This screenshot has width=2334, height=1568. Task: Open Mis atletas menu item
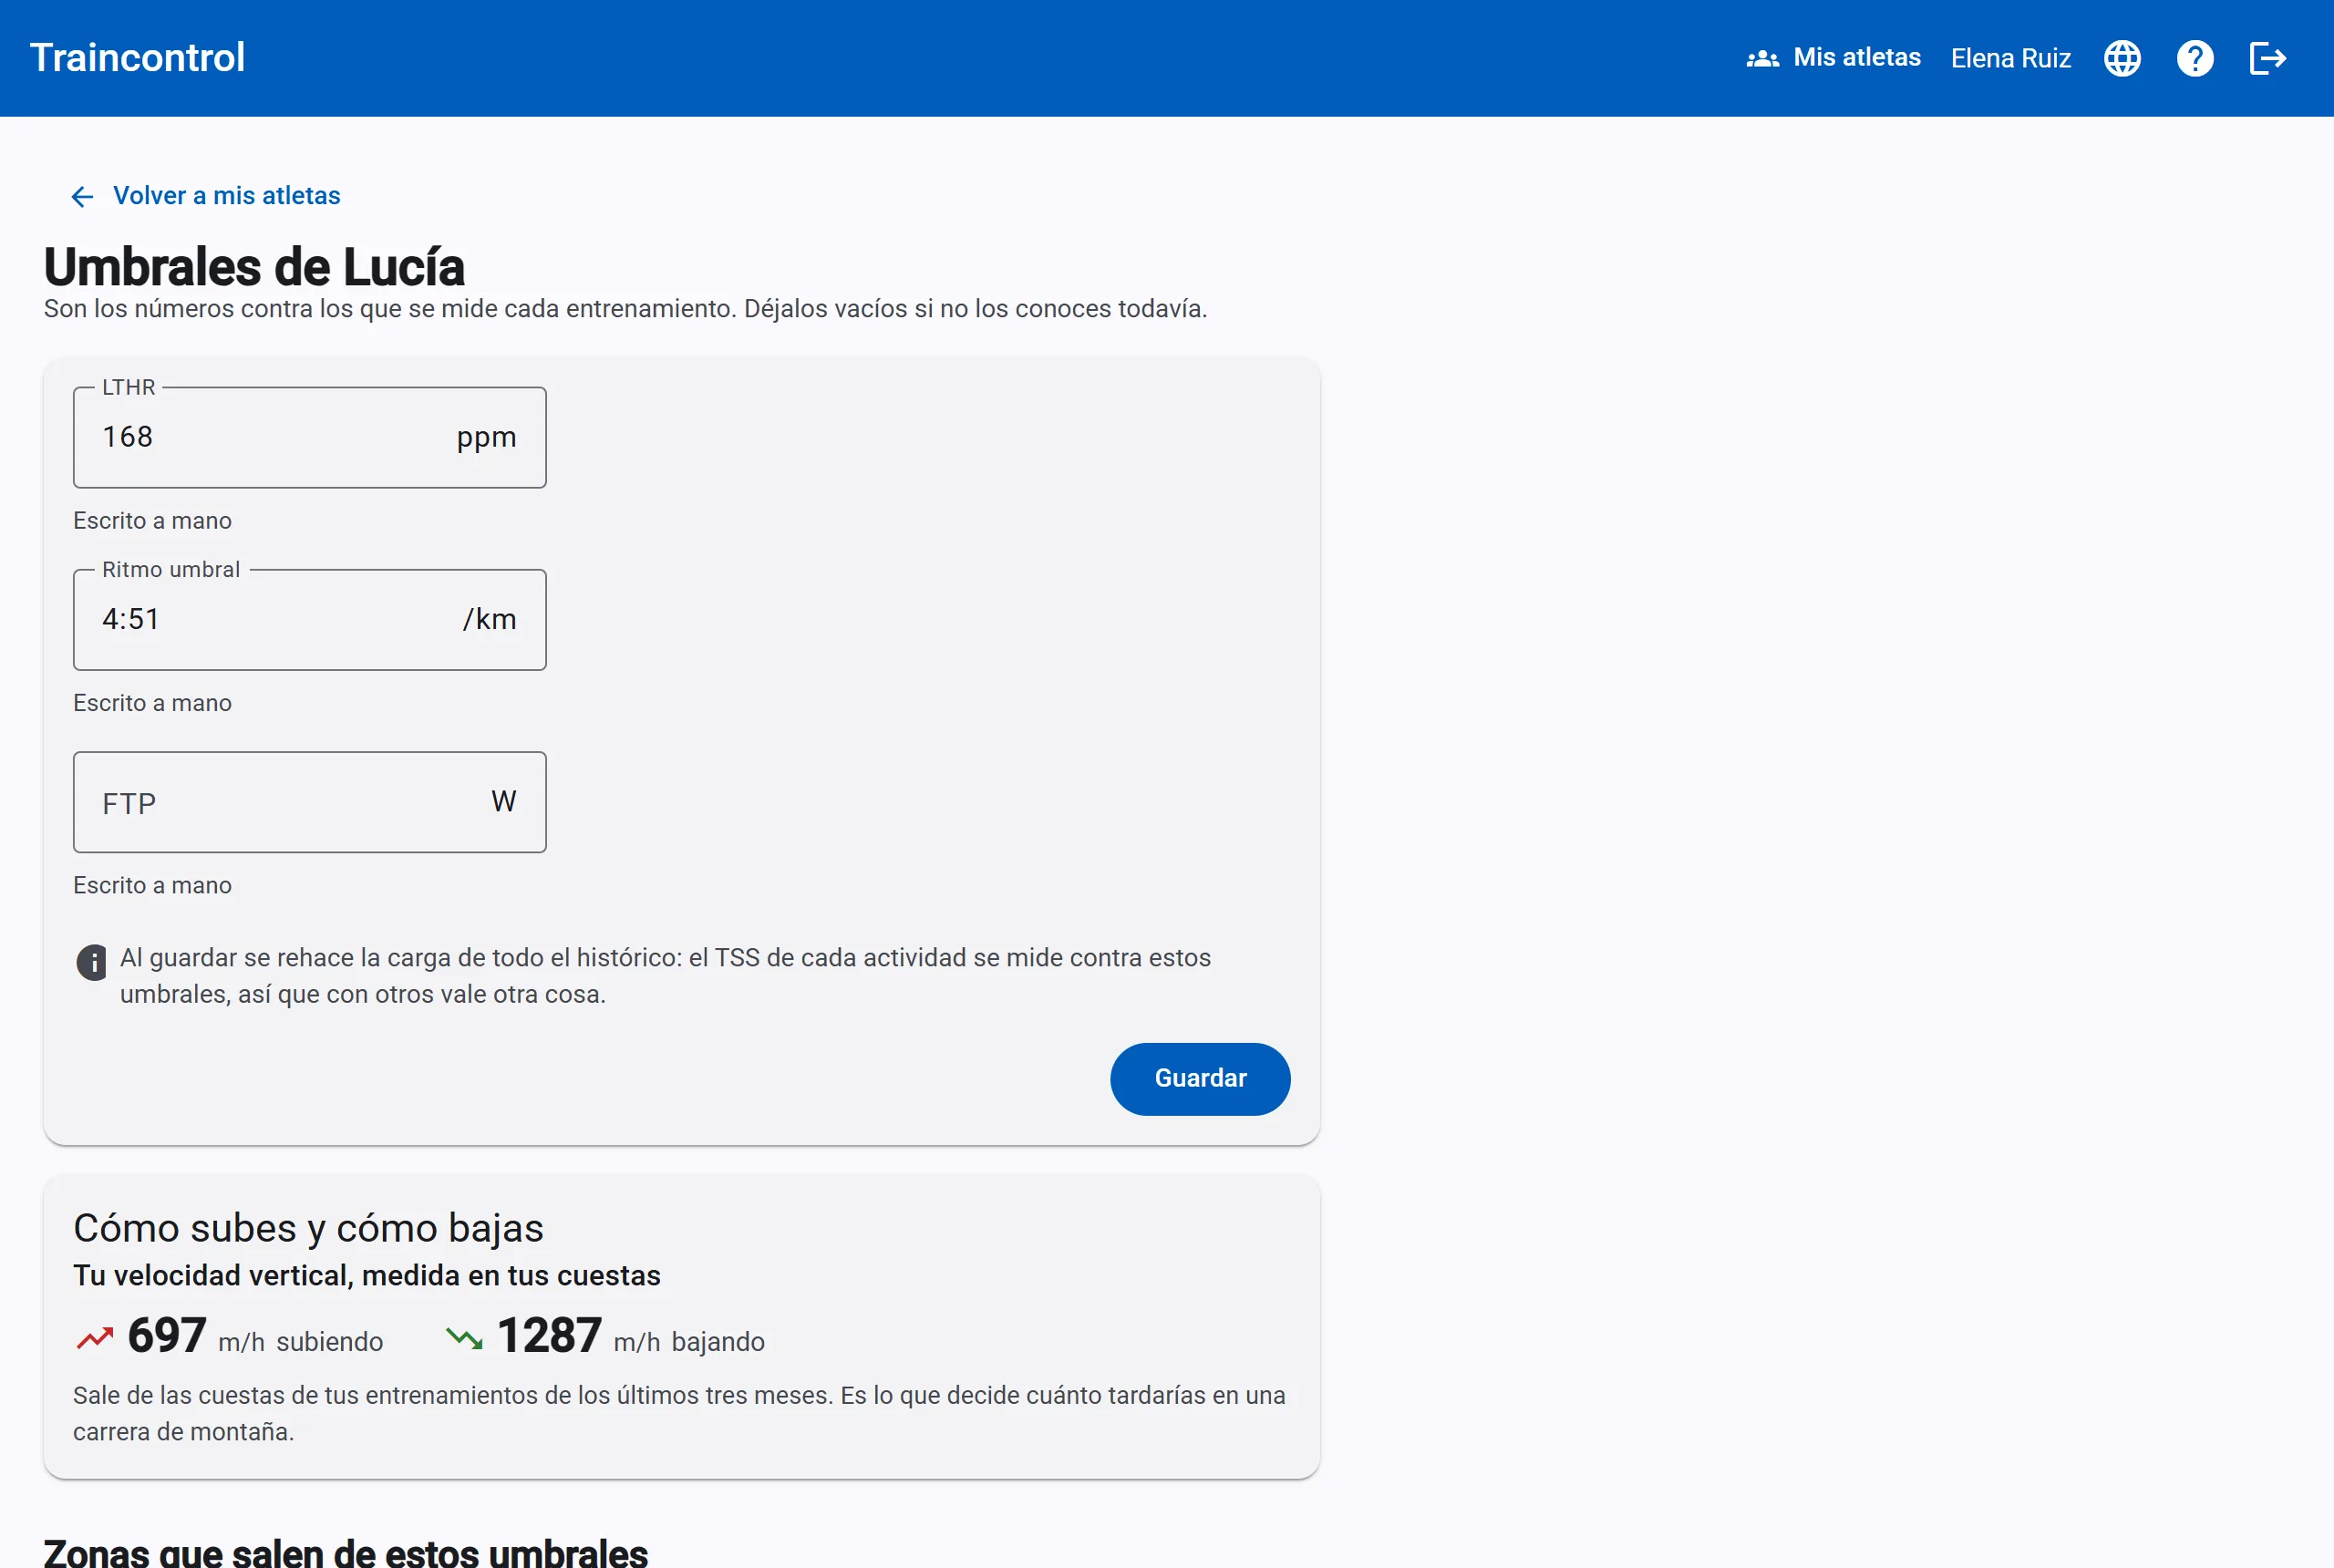pos(1833,58)
